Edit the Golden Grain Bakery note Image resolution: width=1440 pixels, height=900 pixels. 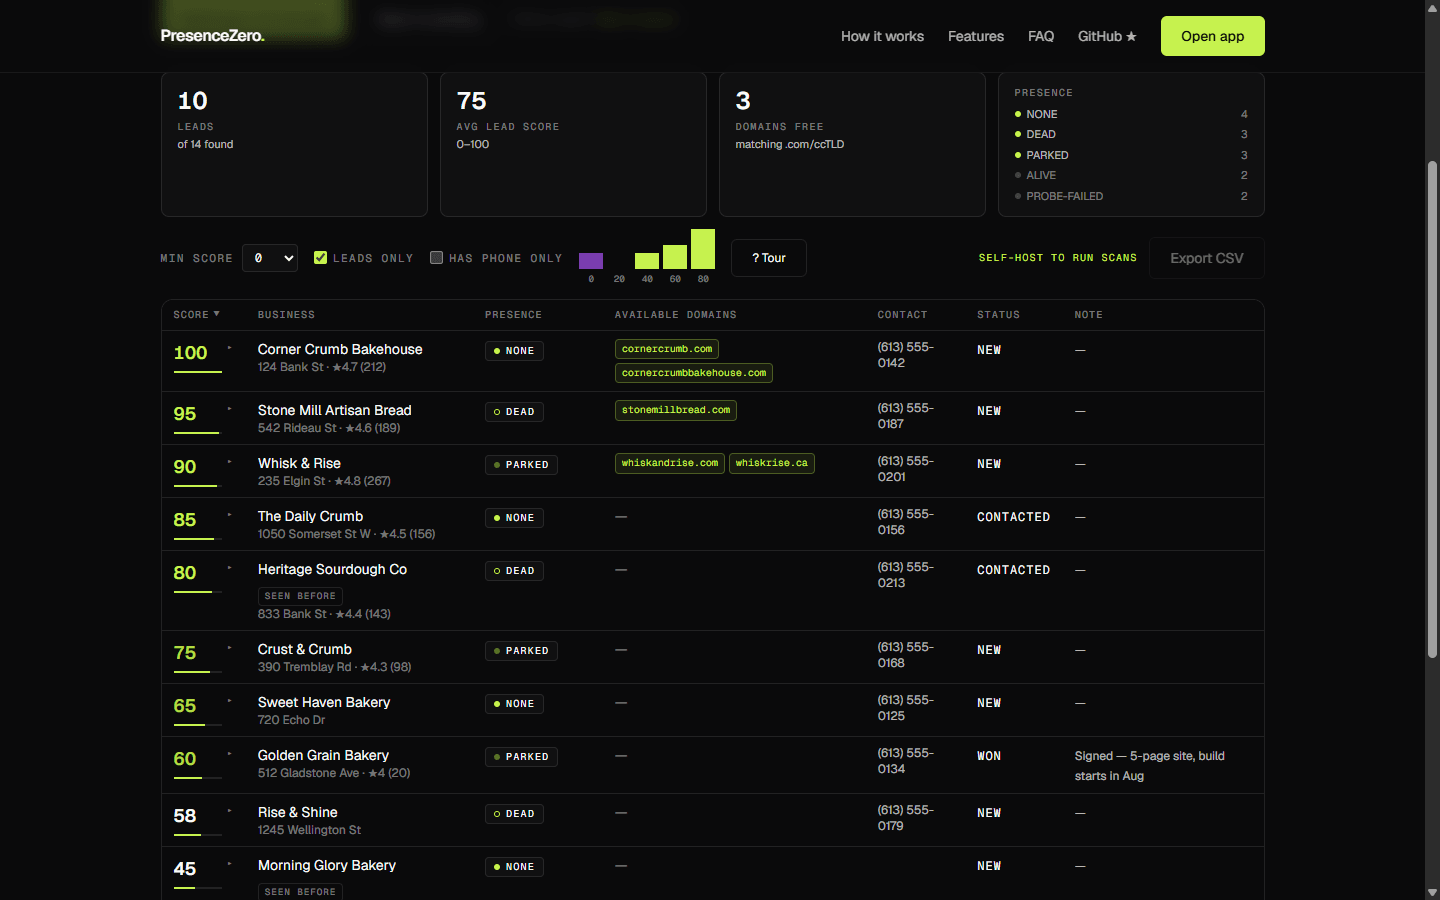(1150, 766)
